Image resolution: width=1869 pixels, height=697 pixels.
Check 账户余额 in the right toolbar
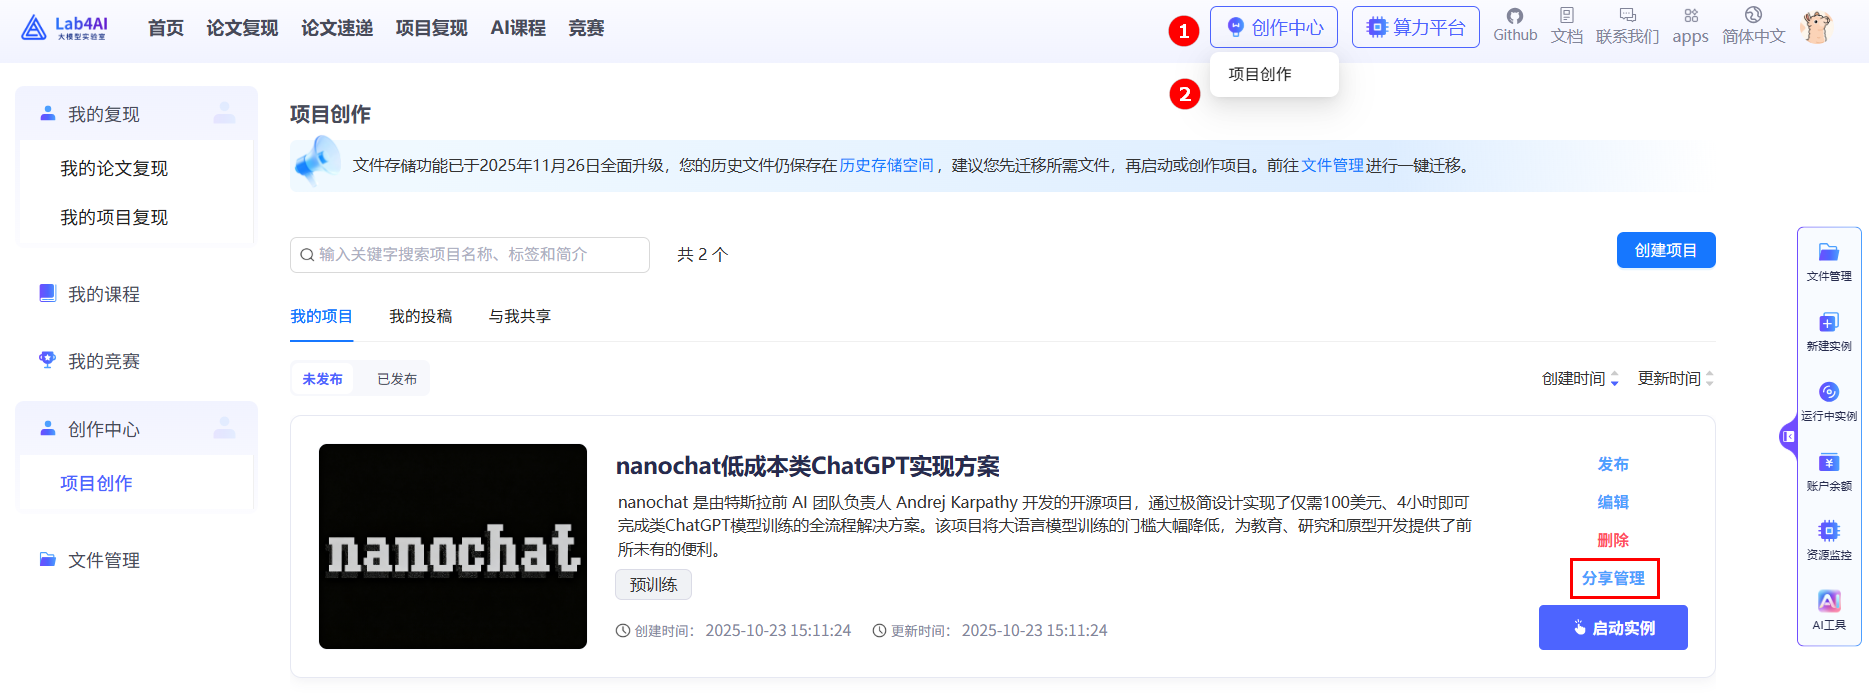[x=1829, y=472]
